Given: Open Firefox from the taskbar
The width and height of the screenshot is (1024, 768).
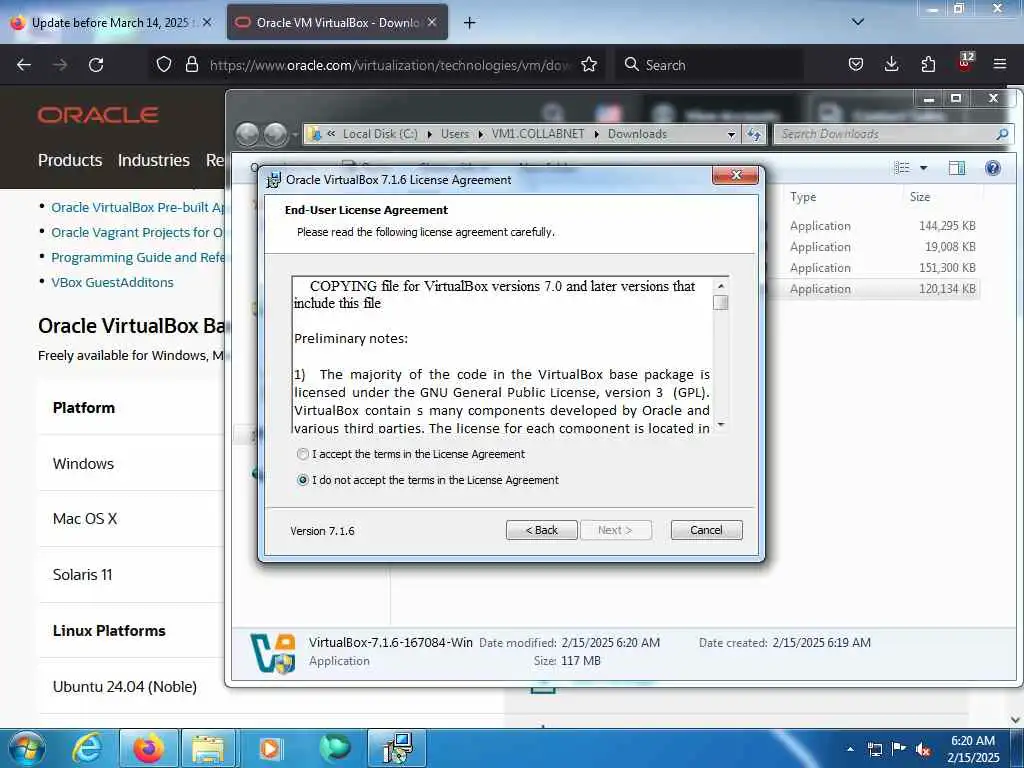Looking at the screenshot, I should tap(149, 748).
